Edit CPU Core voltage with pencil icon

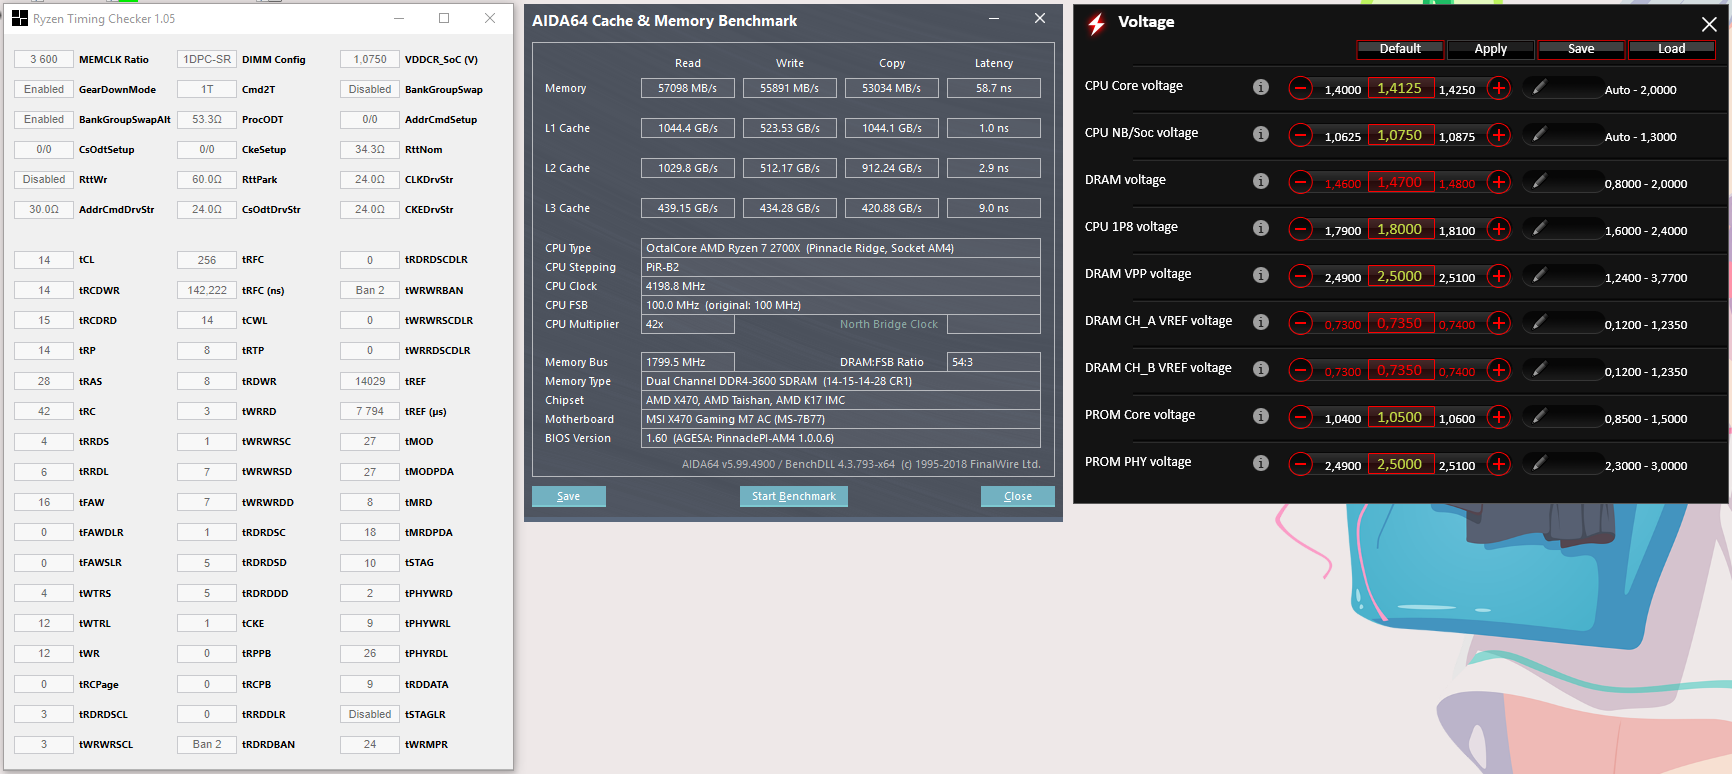coord(1539,88)
